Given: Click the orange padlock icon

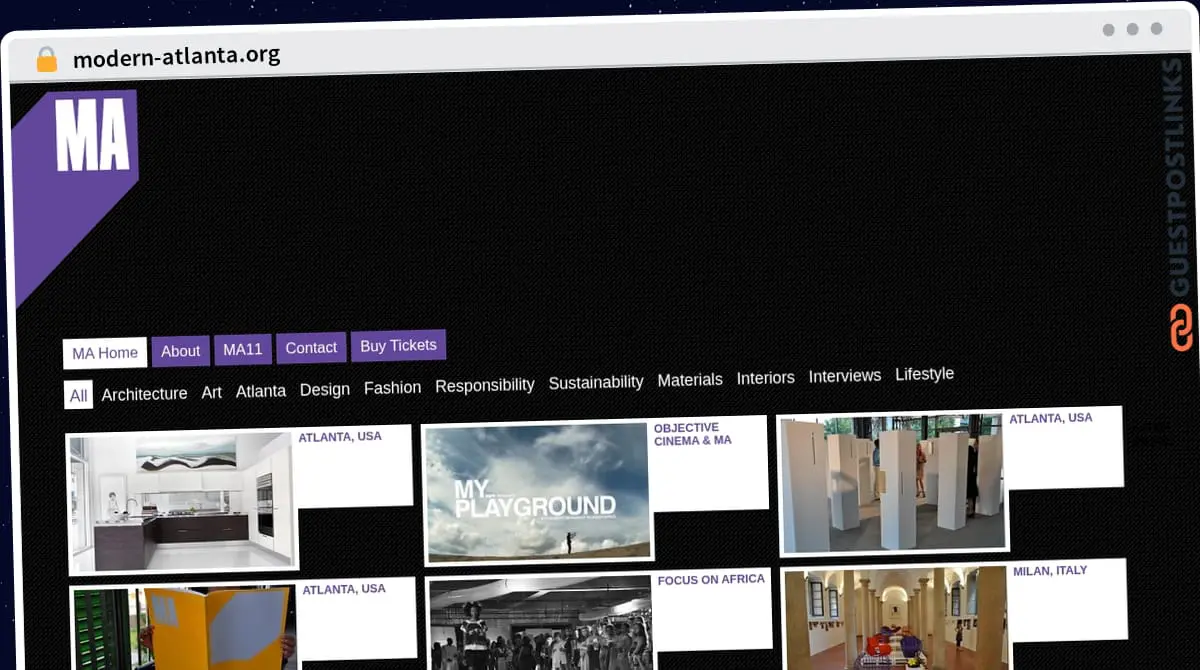Looking at the screenshot, I should 46,59.
